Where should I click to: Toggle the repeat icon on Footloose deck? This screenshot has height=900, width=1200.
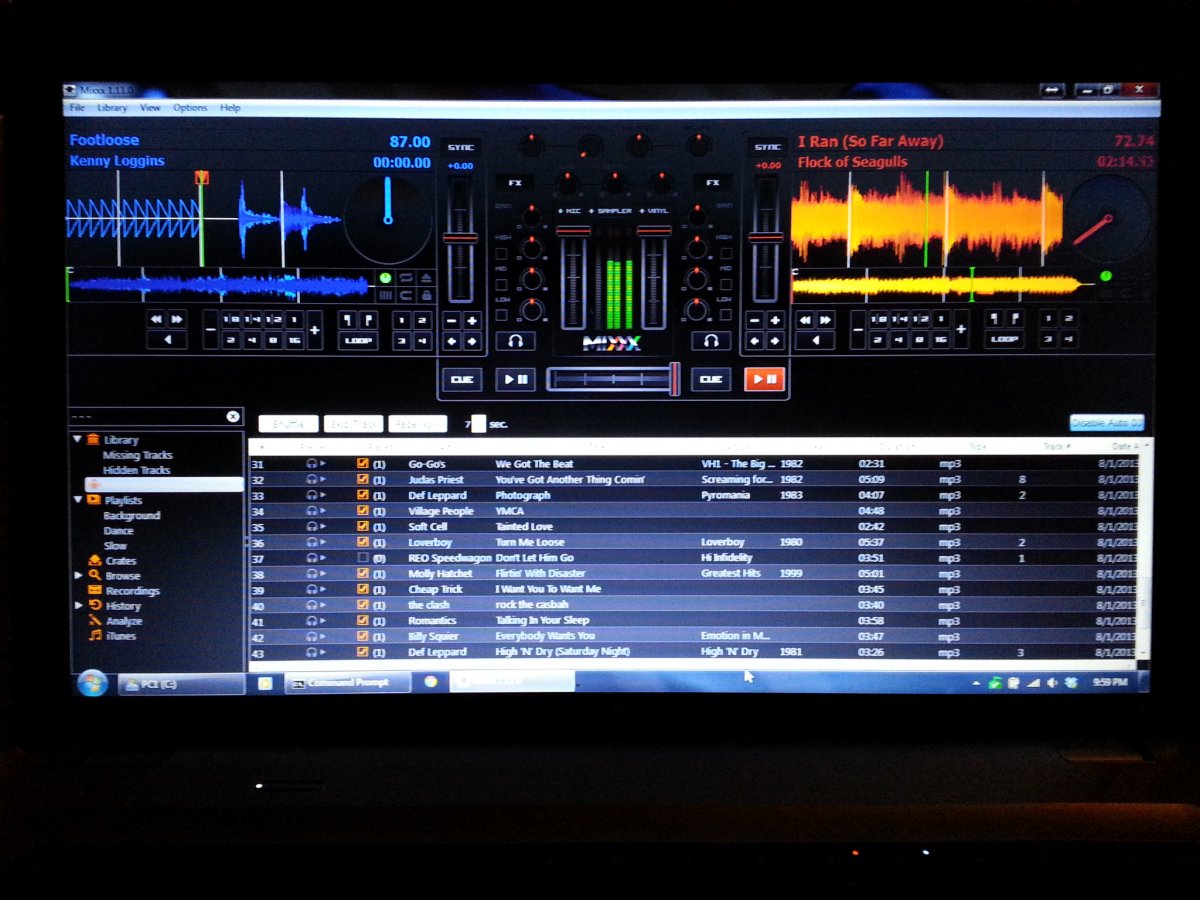406,277
